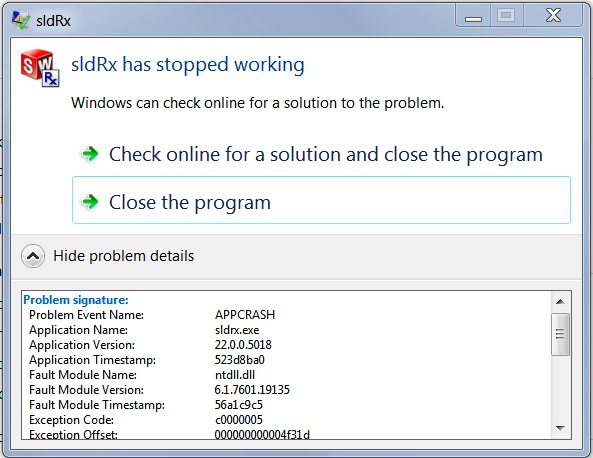Close the sldRx dialog with X
Image resolution: width=593 pixels, height=458 pixels.
(x=553, y=16)
